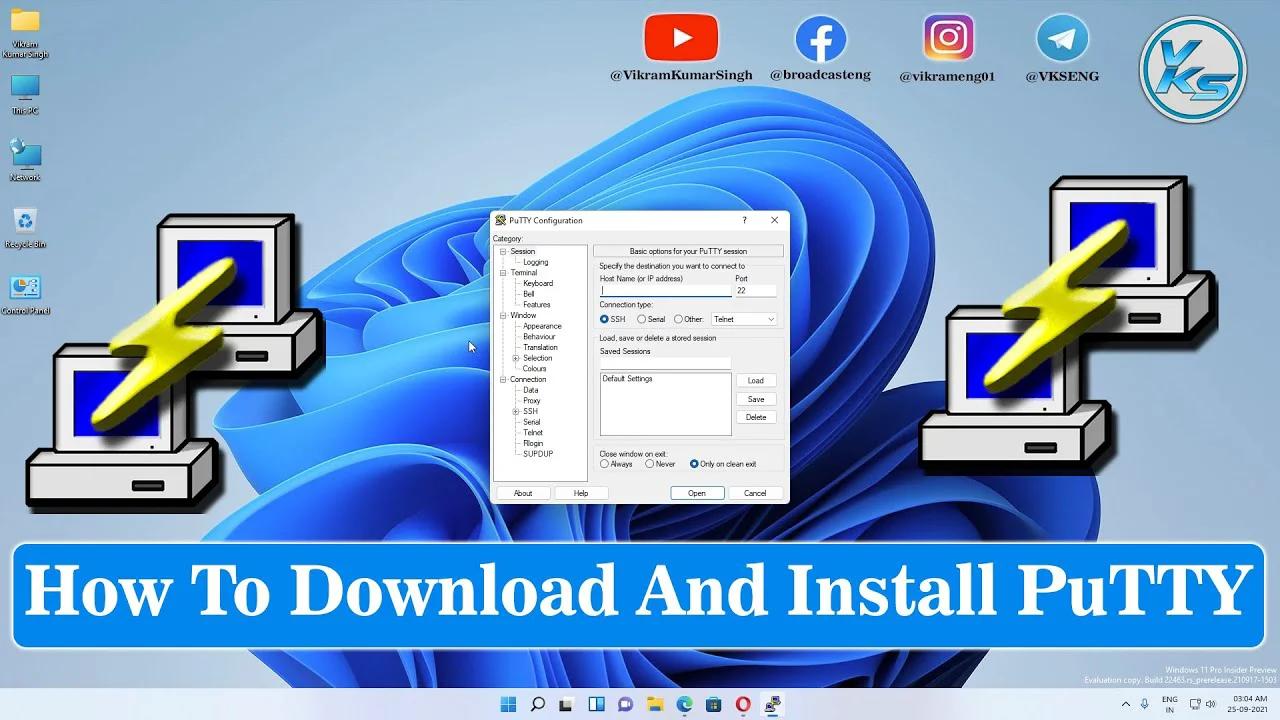Open Microsoft Store from the taskbar
The width and height of the screenshot is (1280, 720).
(713, 704)
